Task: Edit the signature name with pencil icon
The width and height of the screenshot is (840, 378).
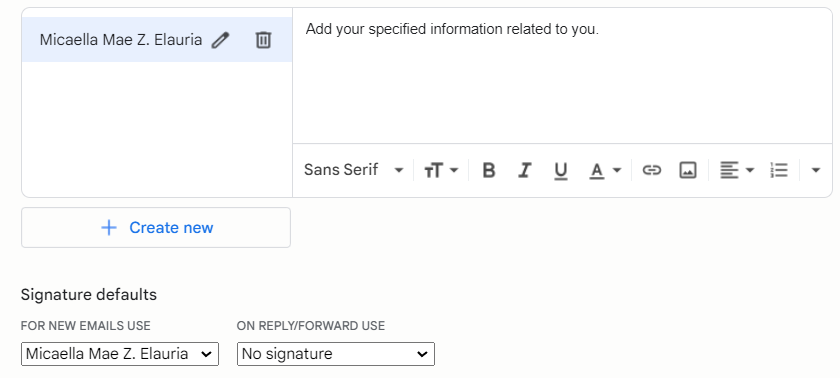Action: [x=220, y=40]
